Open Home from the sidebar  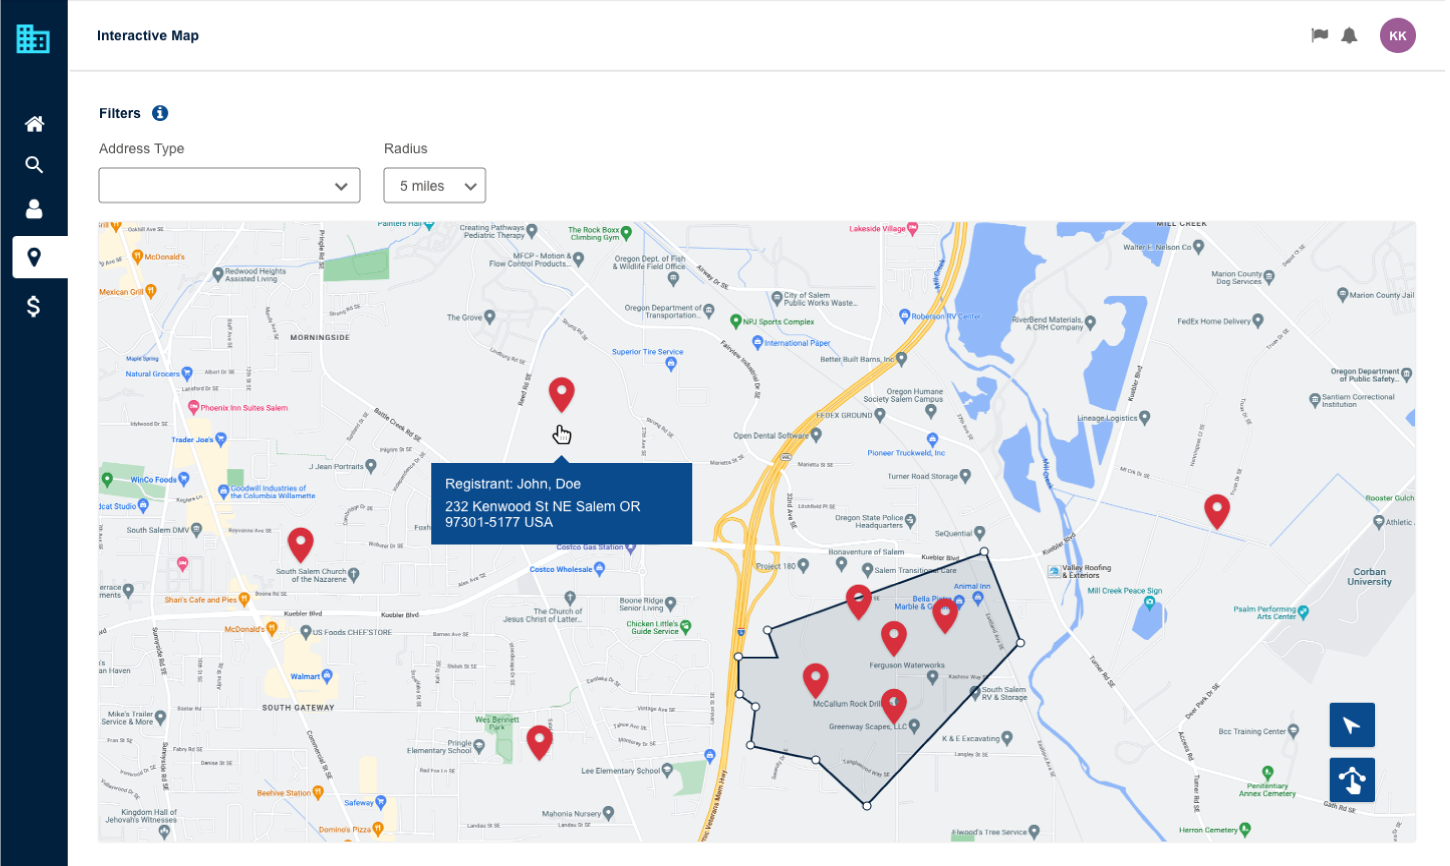(x=34, y=124)
